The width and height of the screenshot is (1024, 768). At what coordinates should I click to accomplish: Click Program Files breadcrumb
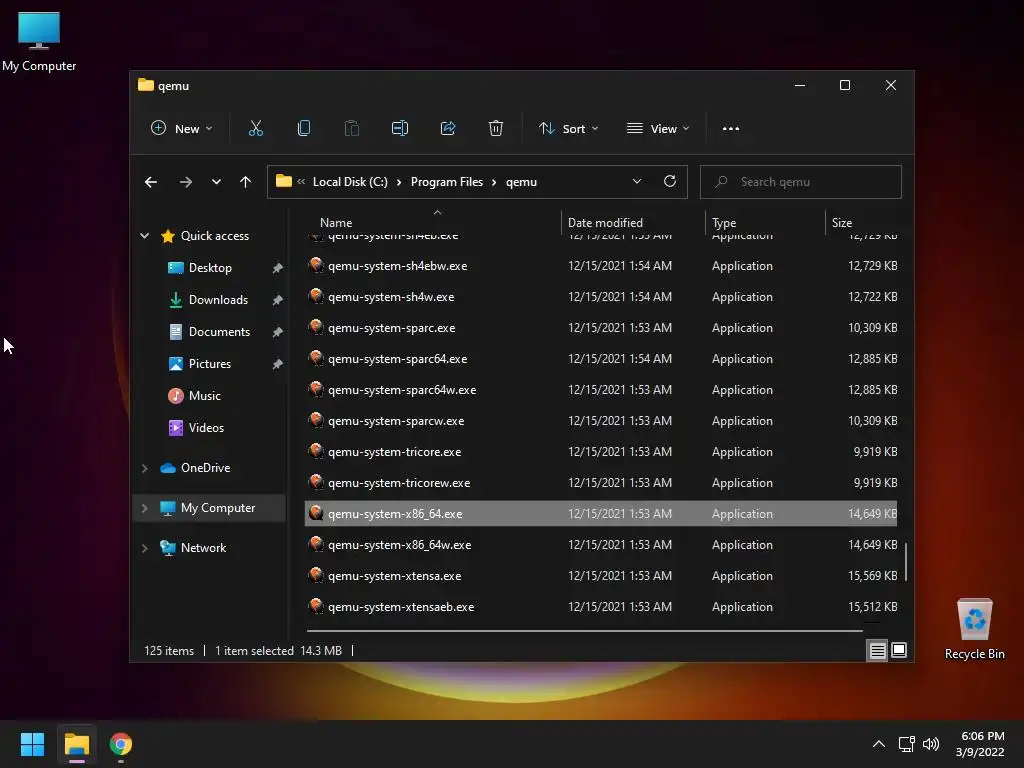pyautogui.click(x=447, y=182)
